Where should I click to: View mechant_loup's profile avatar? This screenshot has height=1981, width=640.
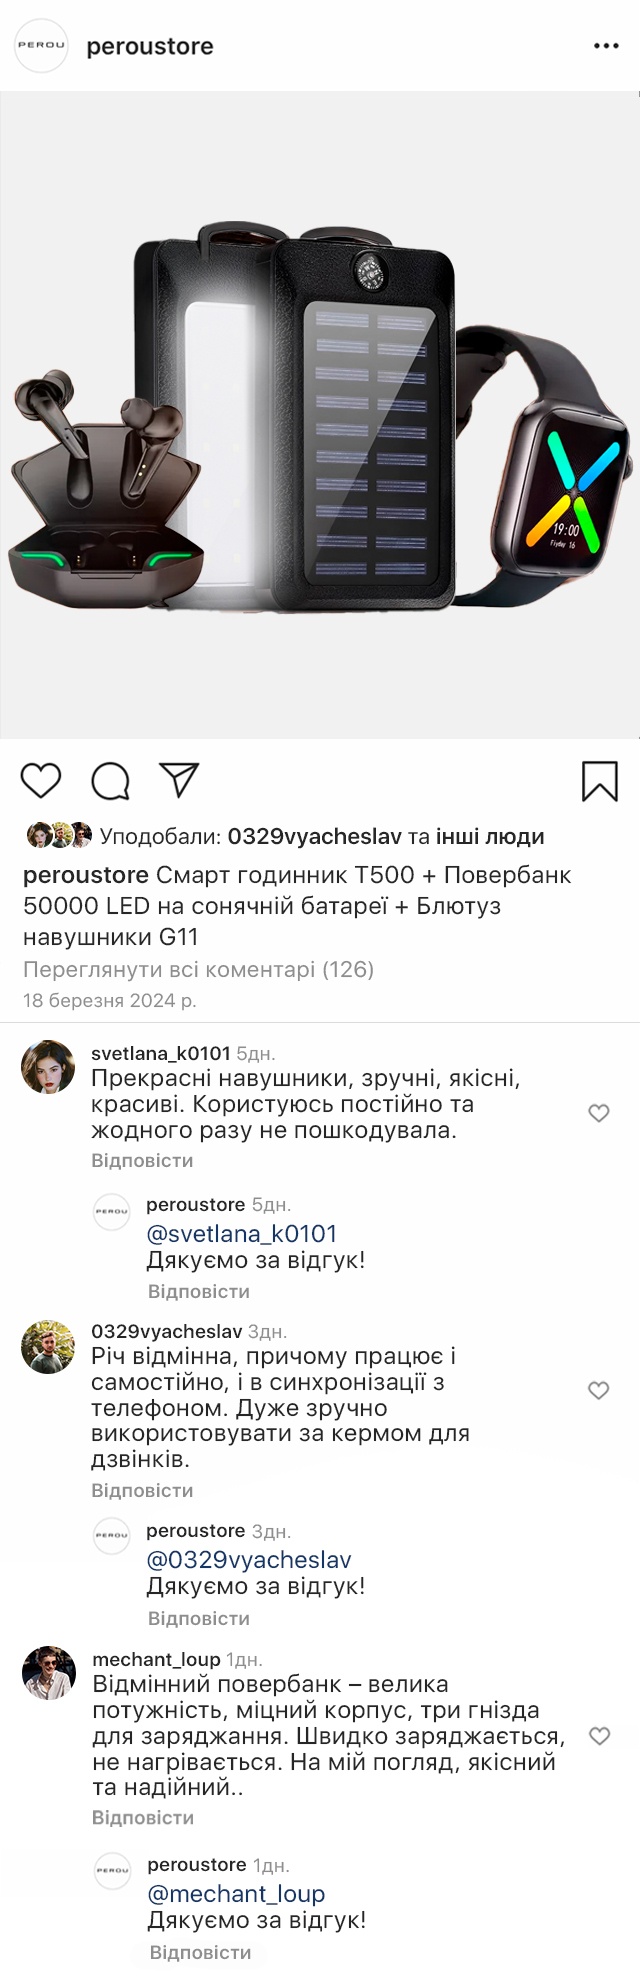click(x=49, y=1674)
